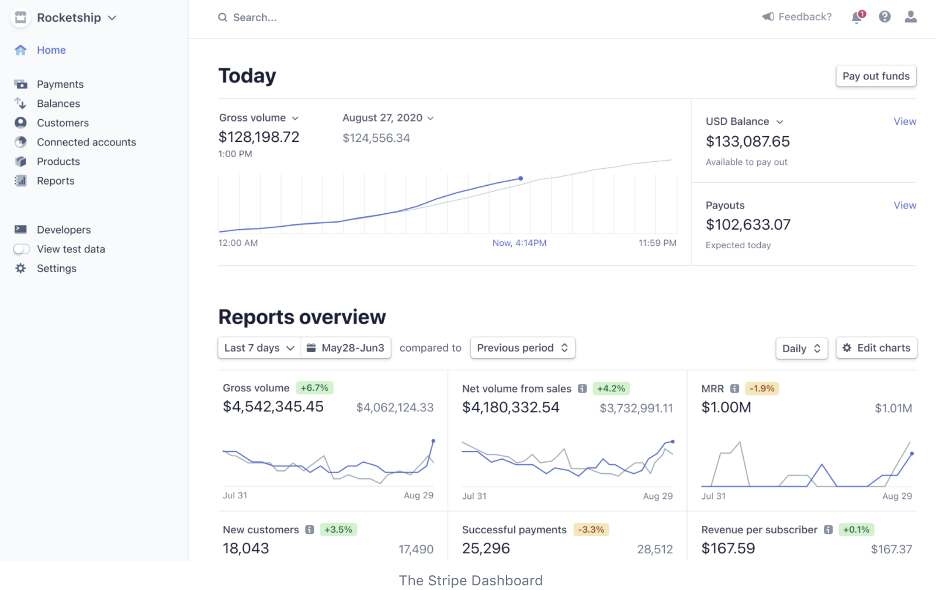
Task: Open the help question mark icon
Action: coord(883,17)
